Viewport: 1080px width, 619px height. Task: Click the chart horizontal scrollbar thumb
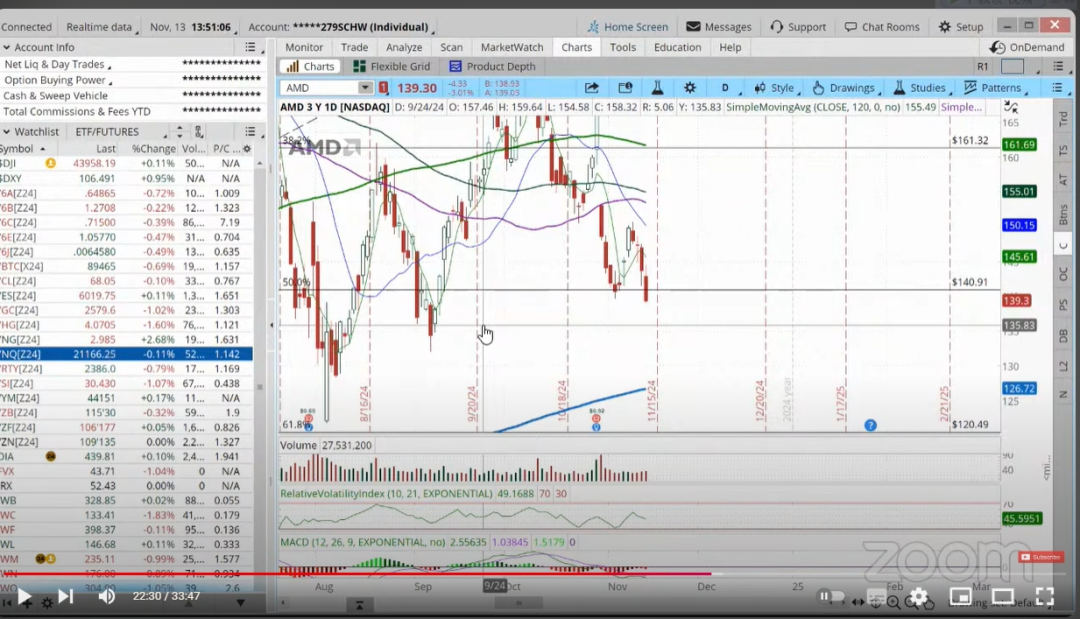[518, 603]
